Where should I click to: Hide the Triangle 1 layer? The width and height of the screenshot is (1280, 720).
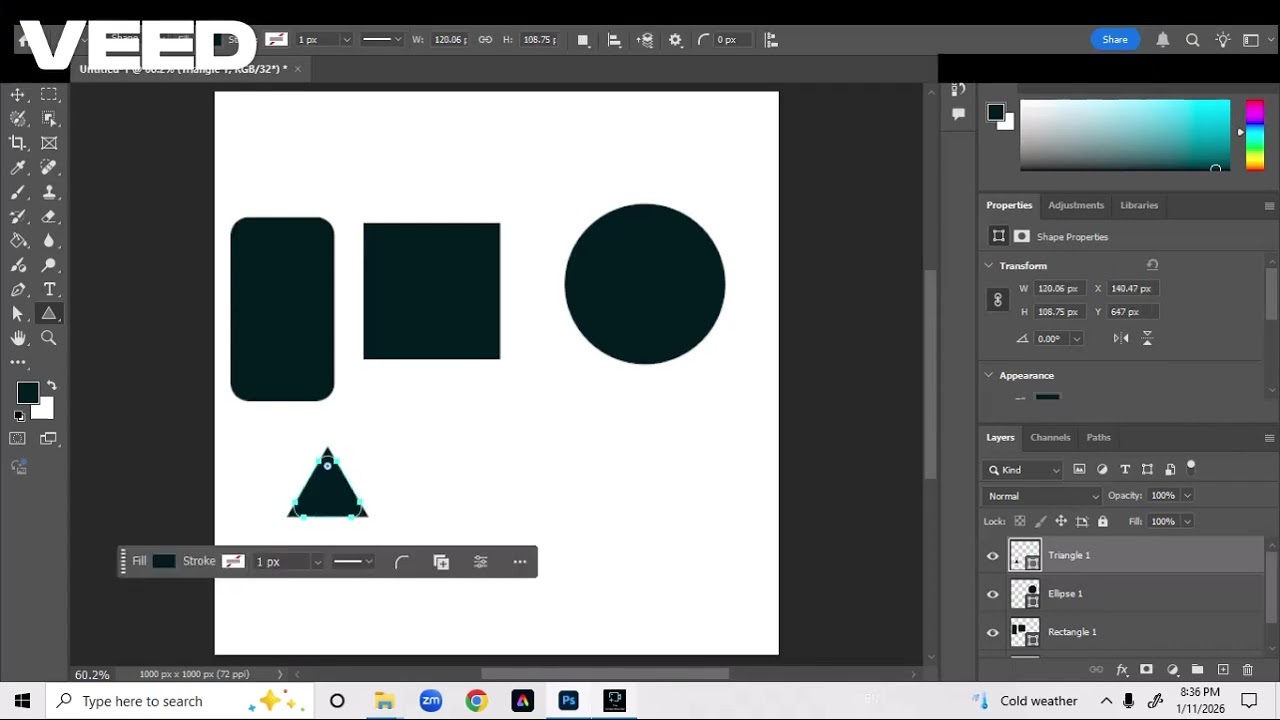click(x=993, y=556)
